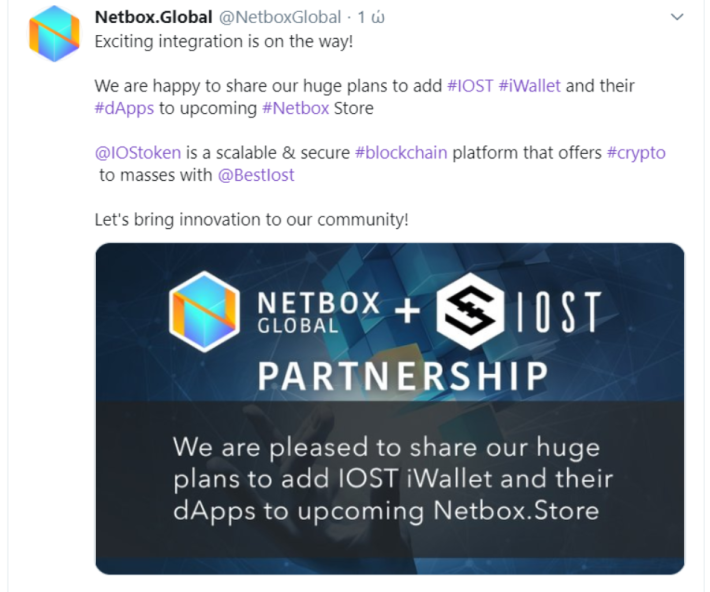
Task: Open the #dApps hashtag
Action: tap(124, 109)
